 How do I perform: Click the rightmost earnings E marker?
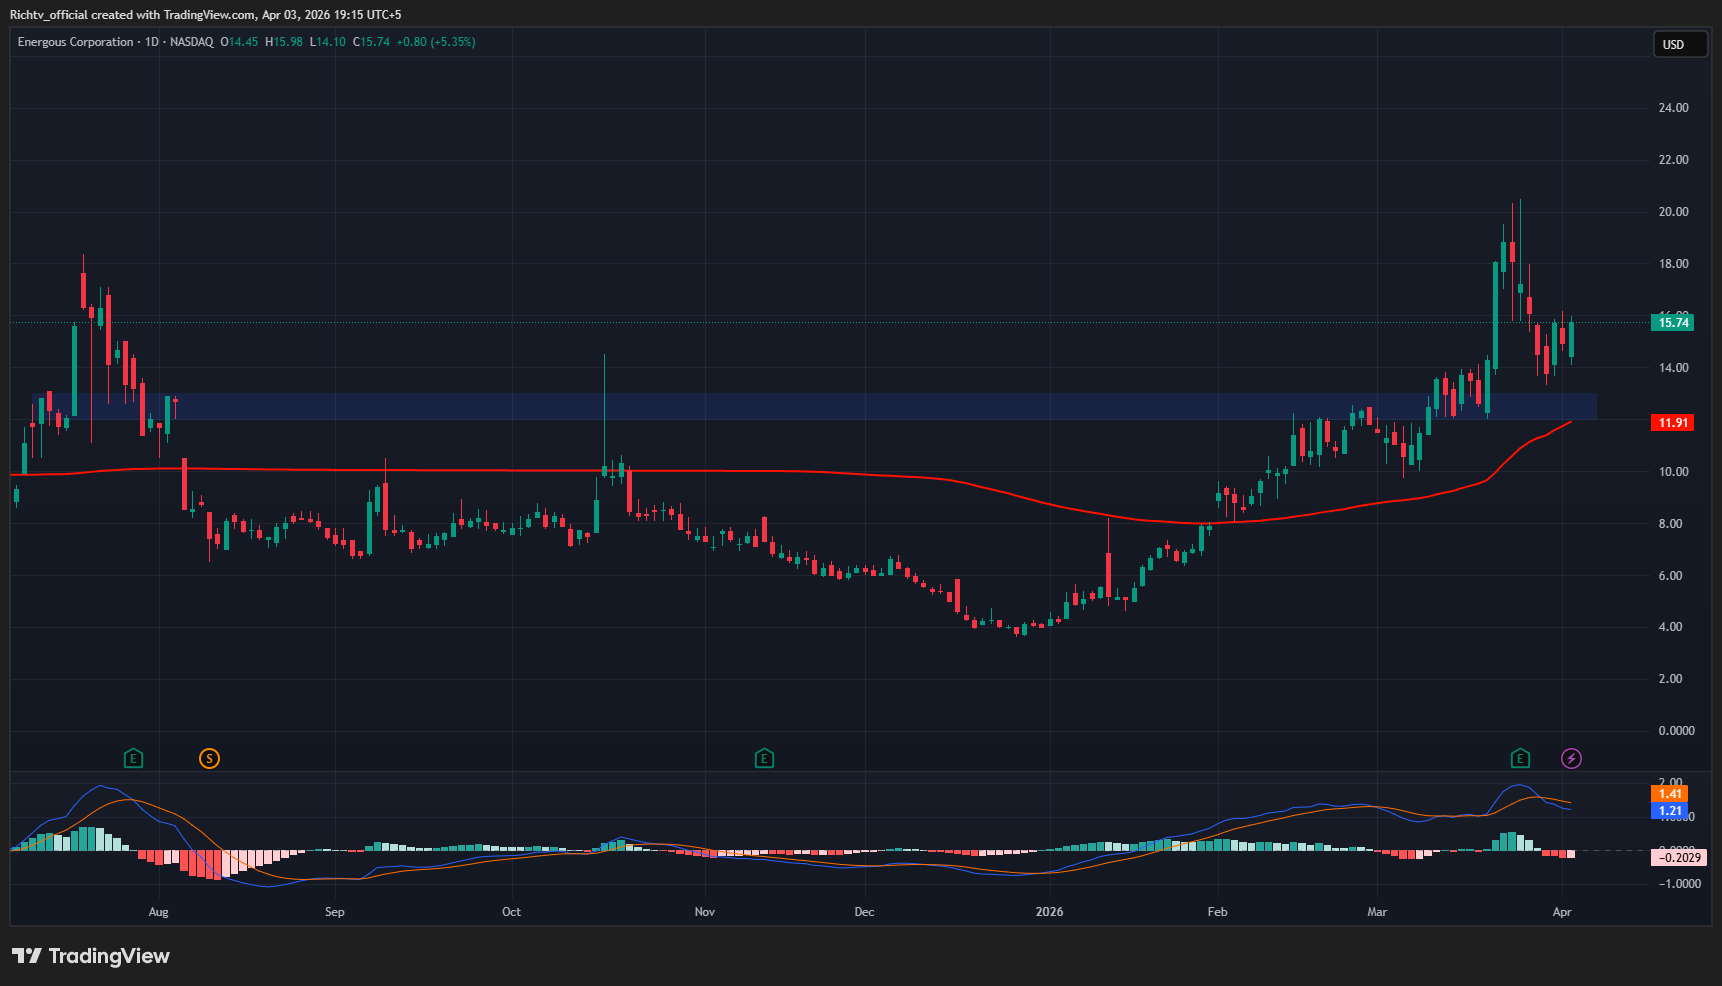(x=1520, y=758)
